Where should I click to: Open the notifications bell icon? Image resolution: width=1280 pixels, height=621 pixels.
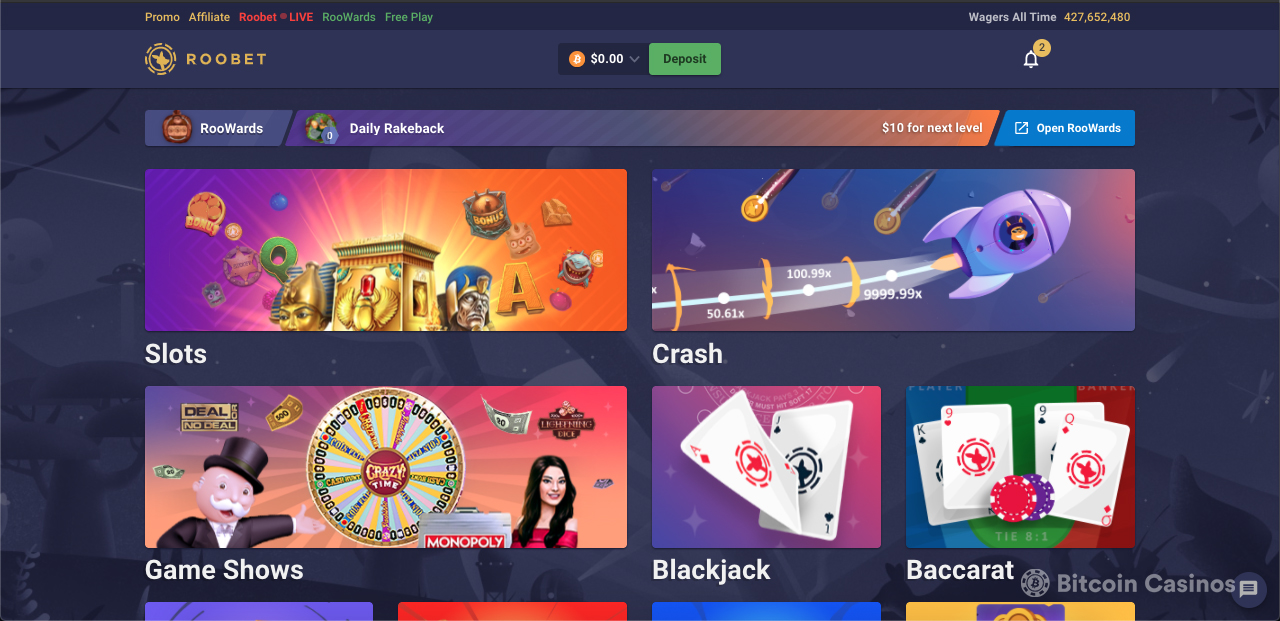tap(1031, 59)
